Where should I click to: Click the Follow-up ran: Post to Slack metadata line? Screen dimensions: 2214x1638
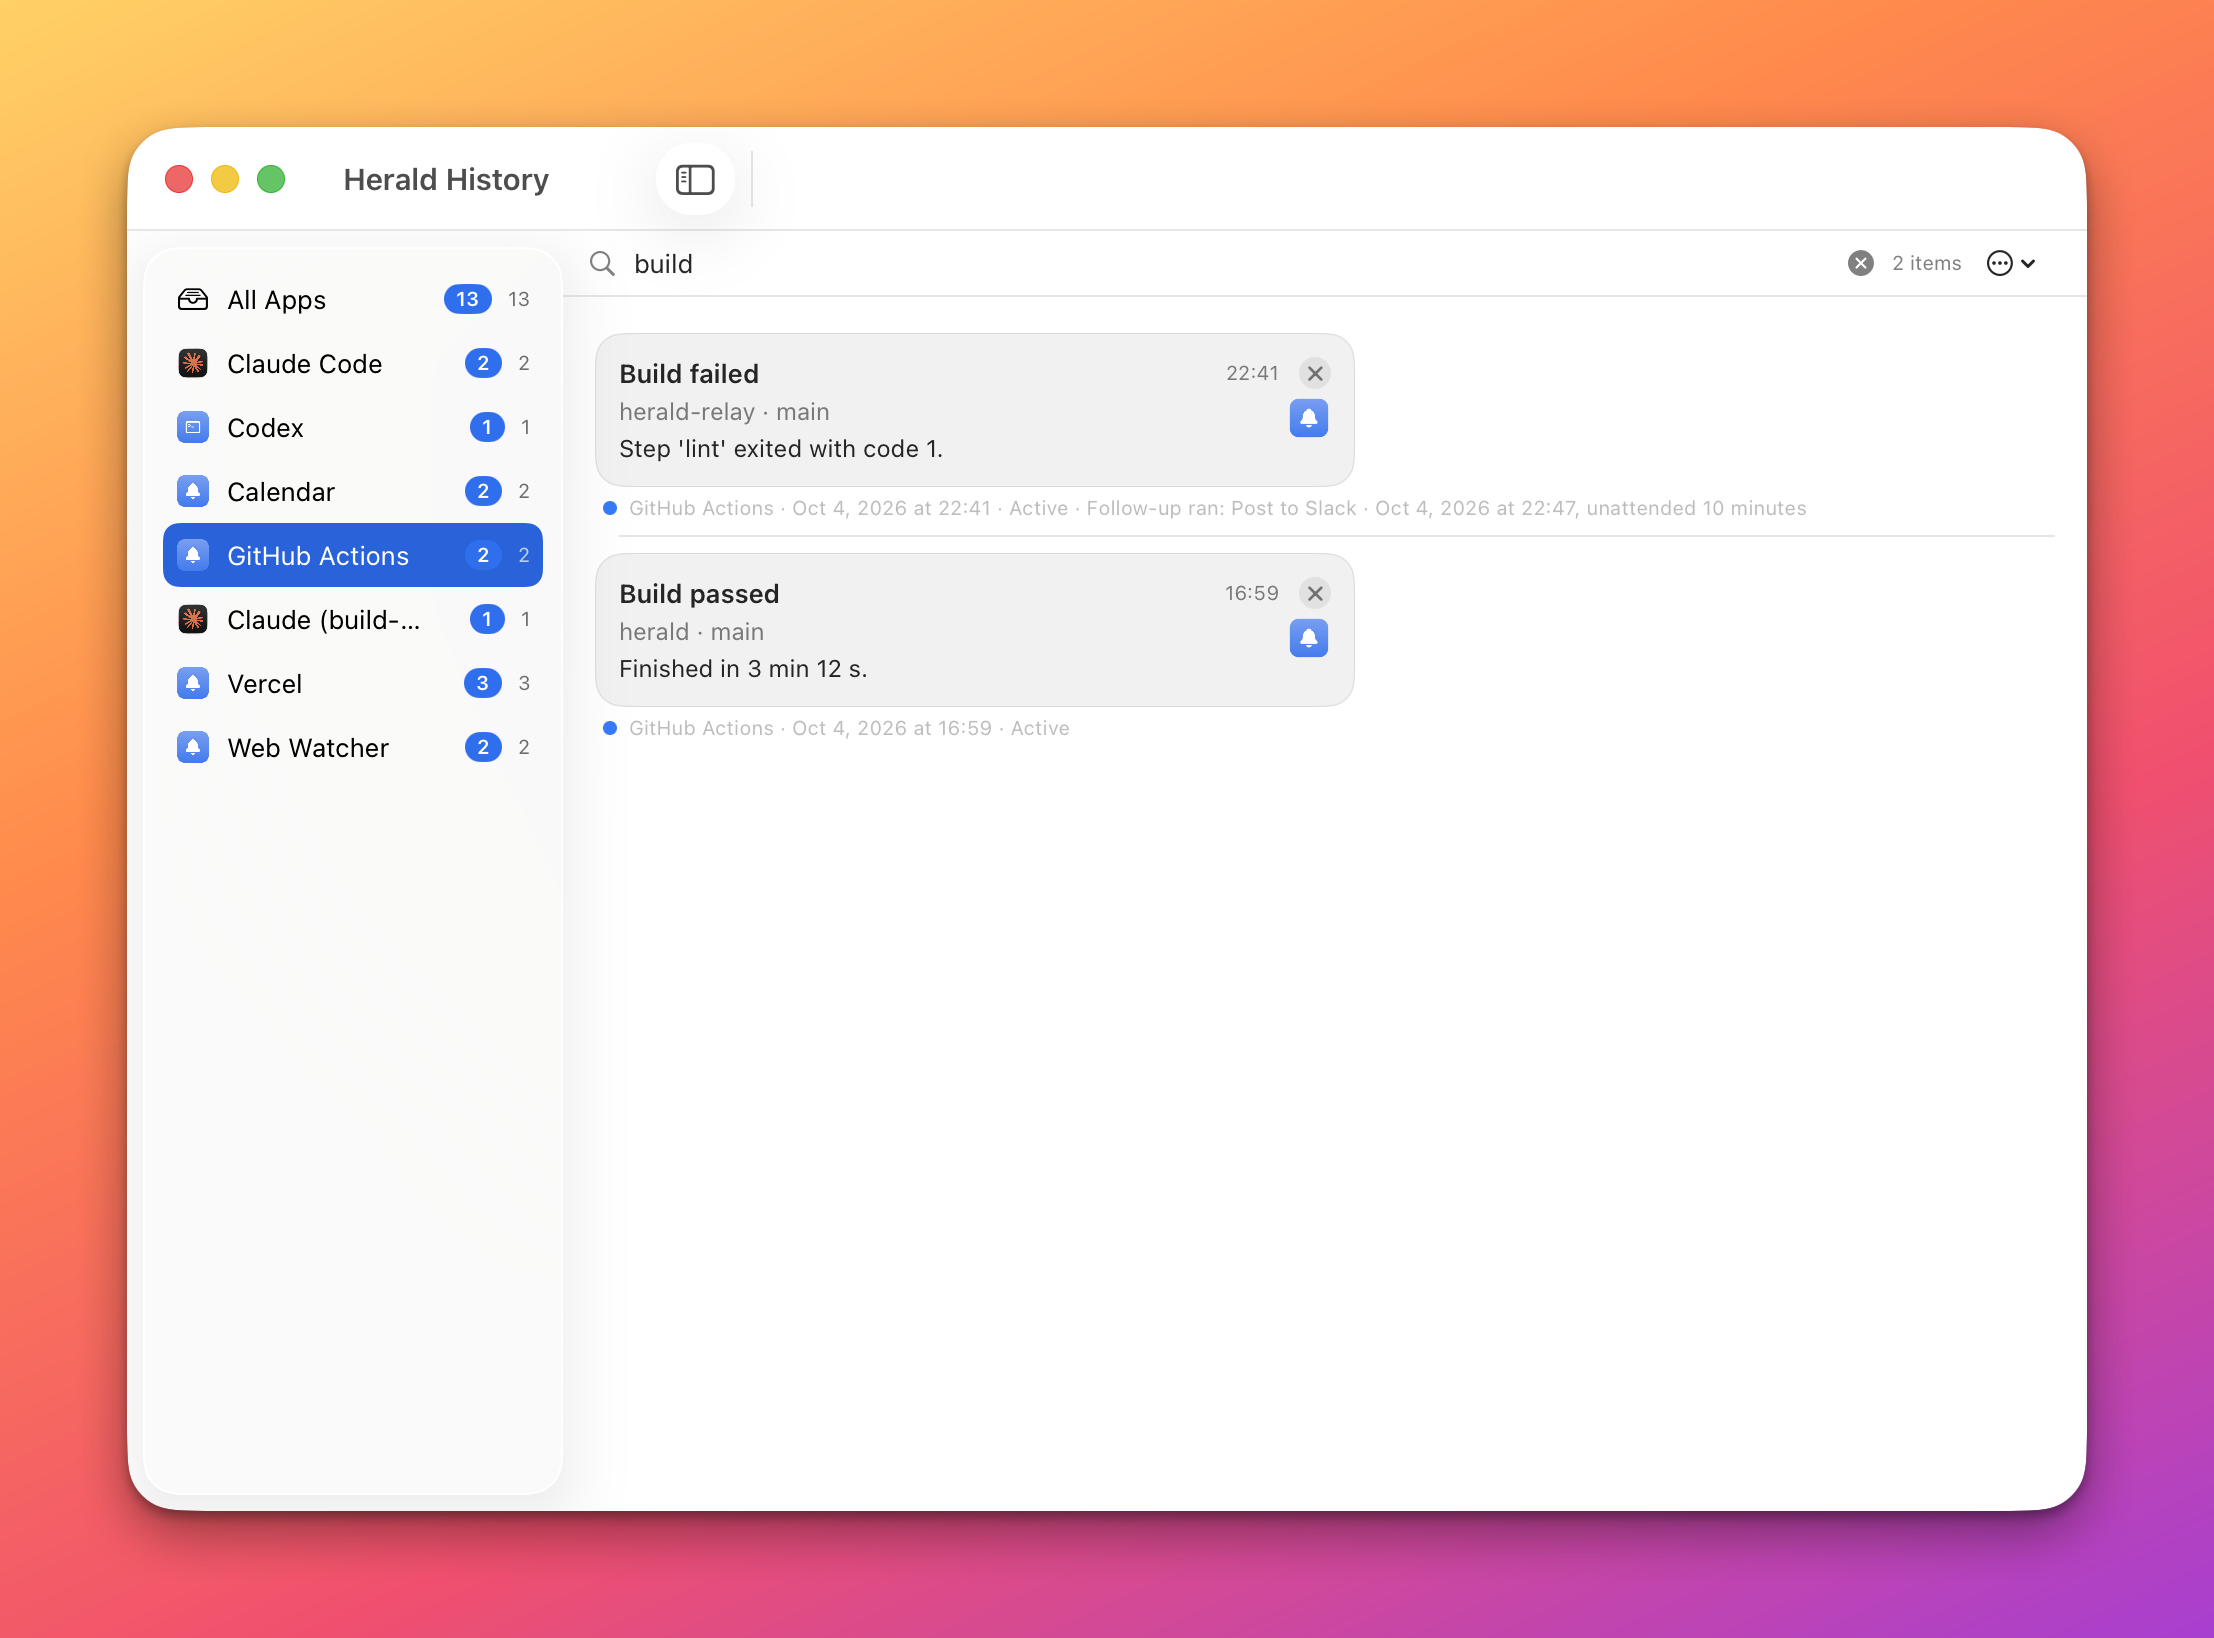click(x=1217, y=508)
